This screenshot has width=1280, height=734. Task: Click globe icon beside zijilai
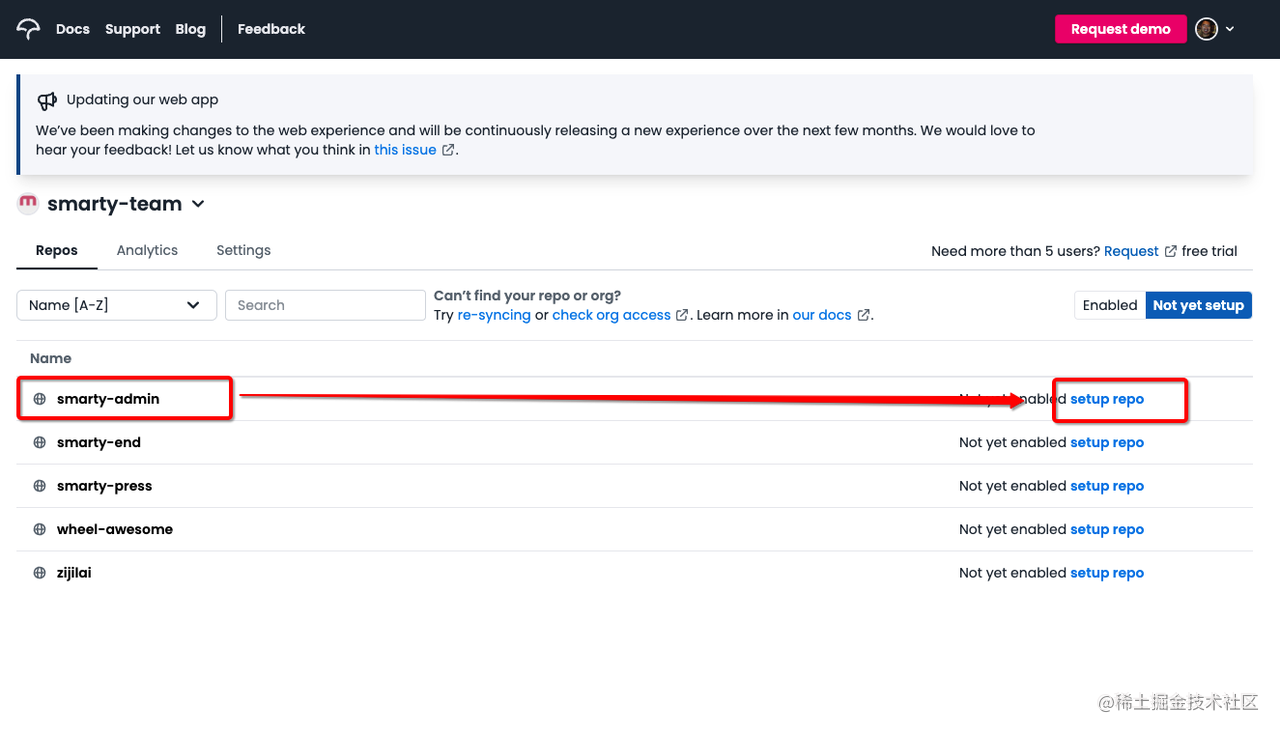pos(40,573)
